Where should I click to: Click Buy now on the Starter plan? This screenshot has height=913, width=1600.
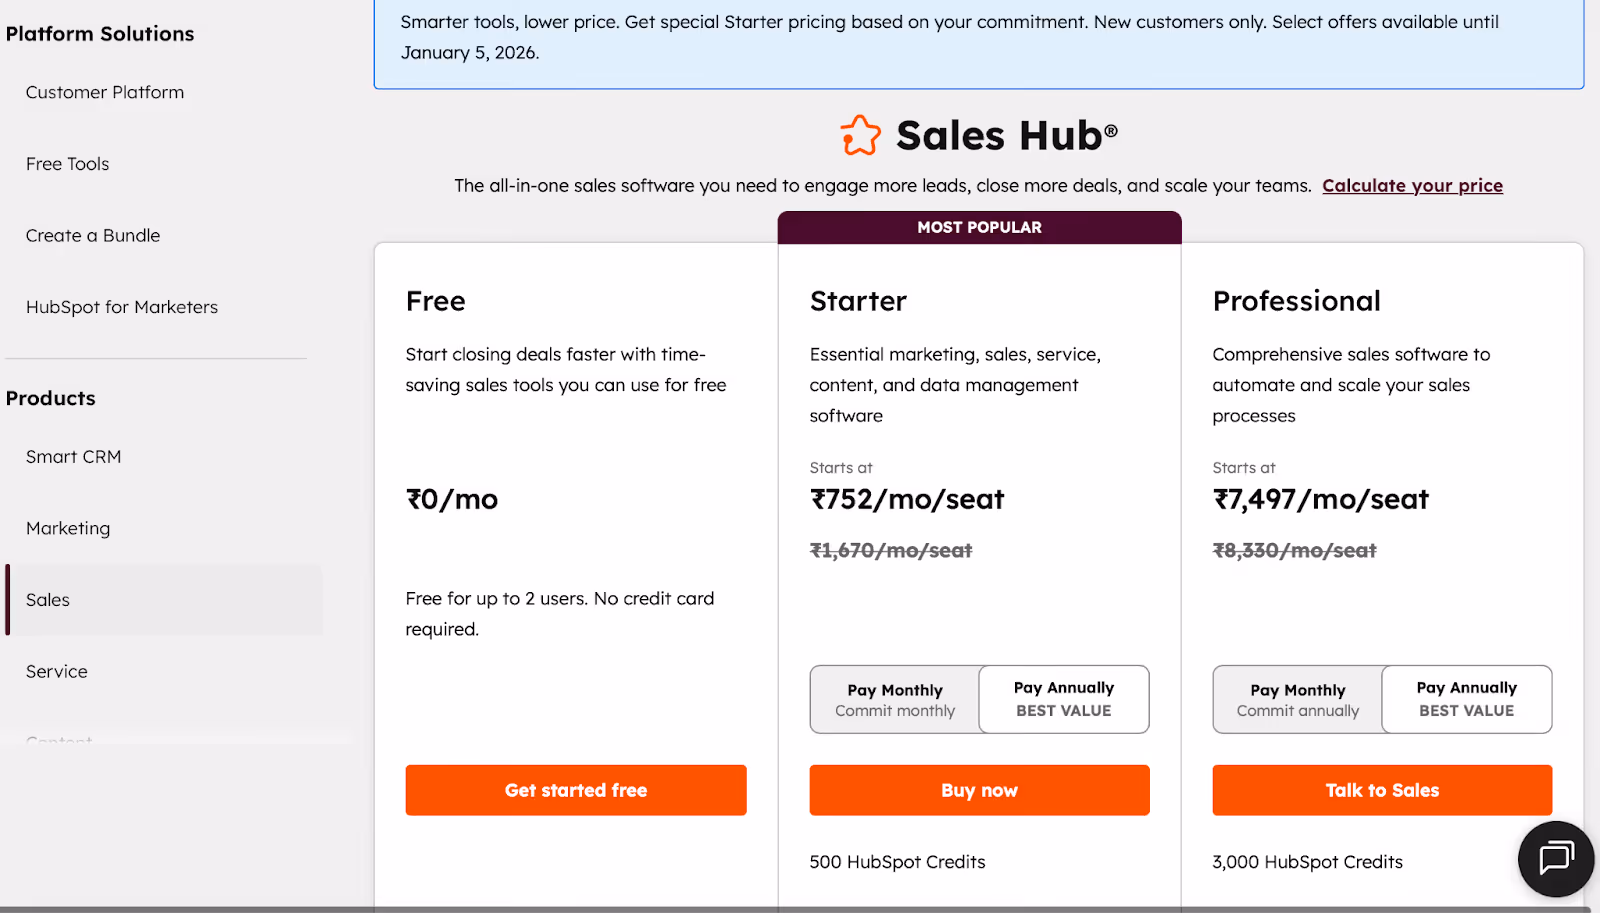978,790
